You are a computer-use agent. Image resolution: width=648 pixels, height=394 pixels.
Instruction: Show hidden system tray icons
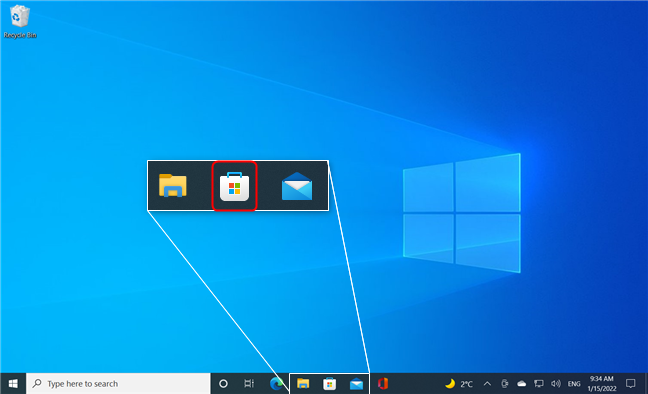[487, 384]
